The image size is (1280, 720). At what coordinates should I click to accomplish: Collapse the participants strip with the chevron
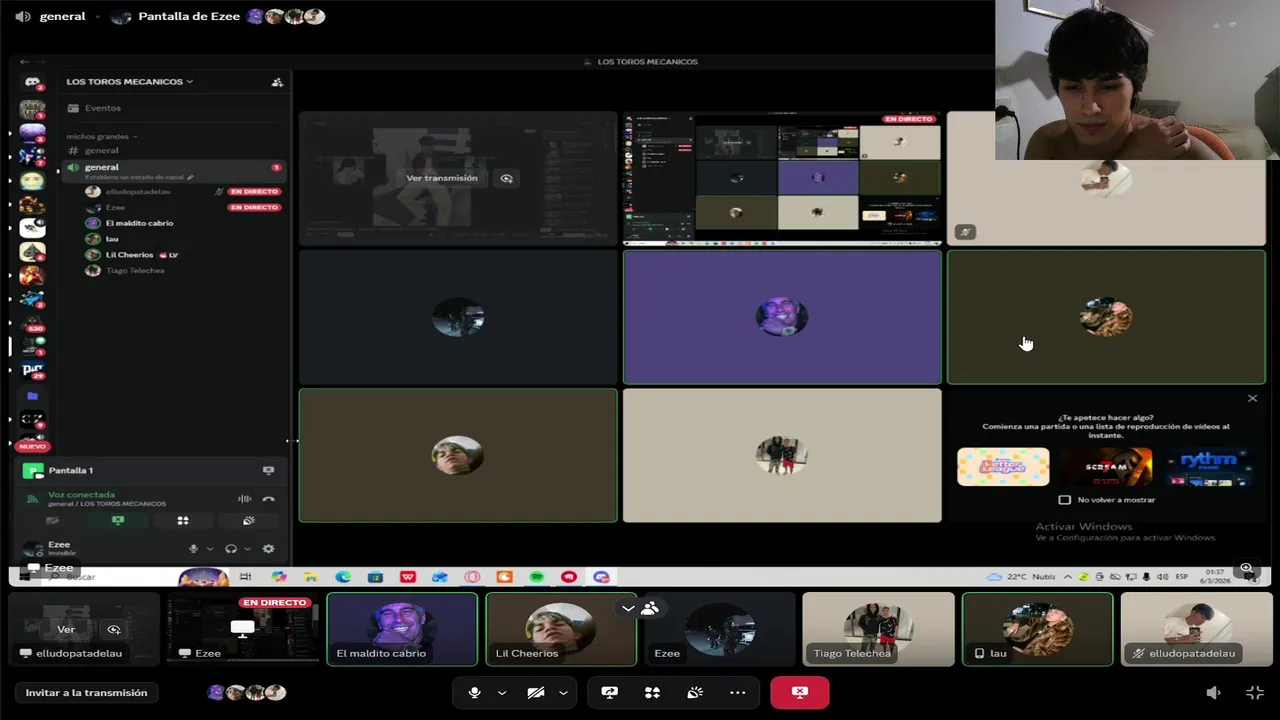click(628, 608)
